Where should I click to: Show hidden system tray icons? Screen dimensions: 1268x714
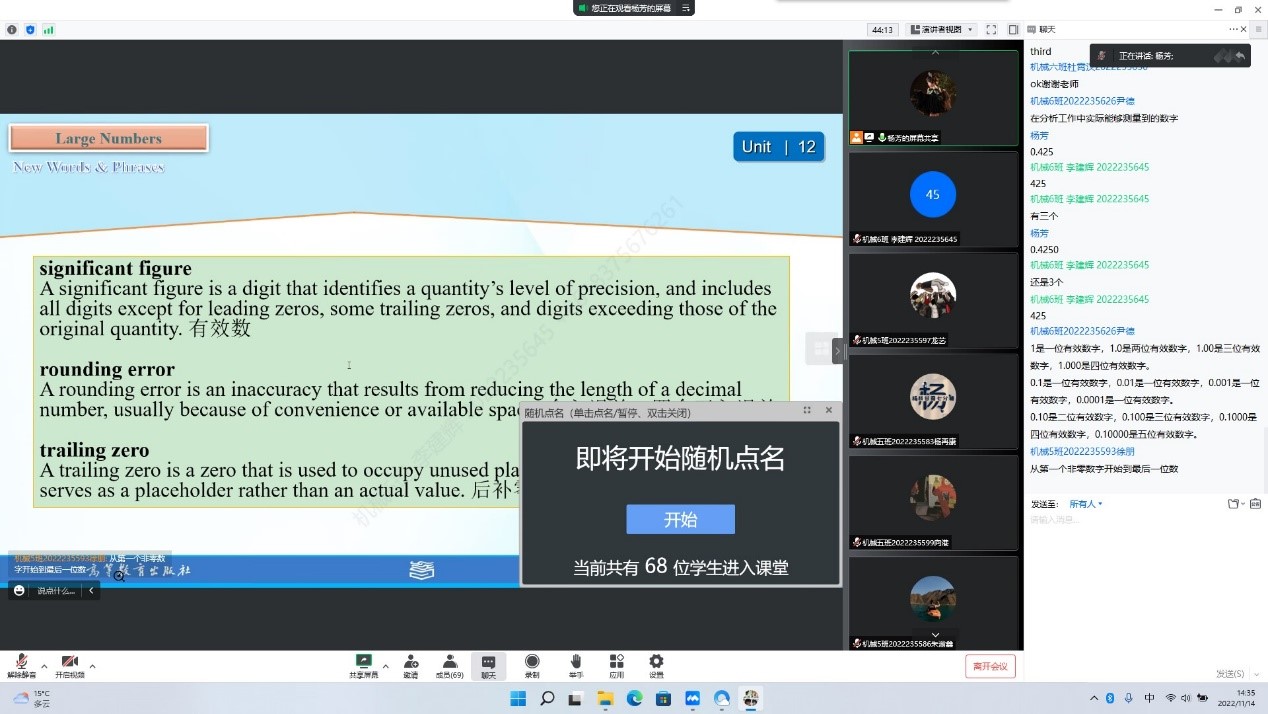click(1094, 698)
